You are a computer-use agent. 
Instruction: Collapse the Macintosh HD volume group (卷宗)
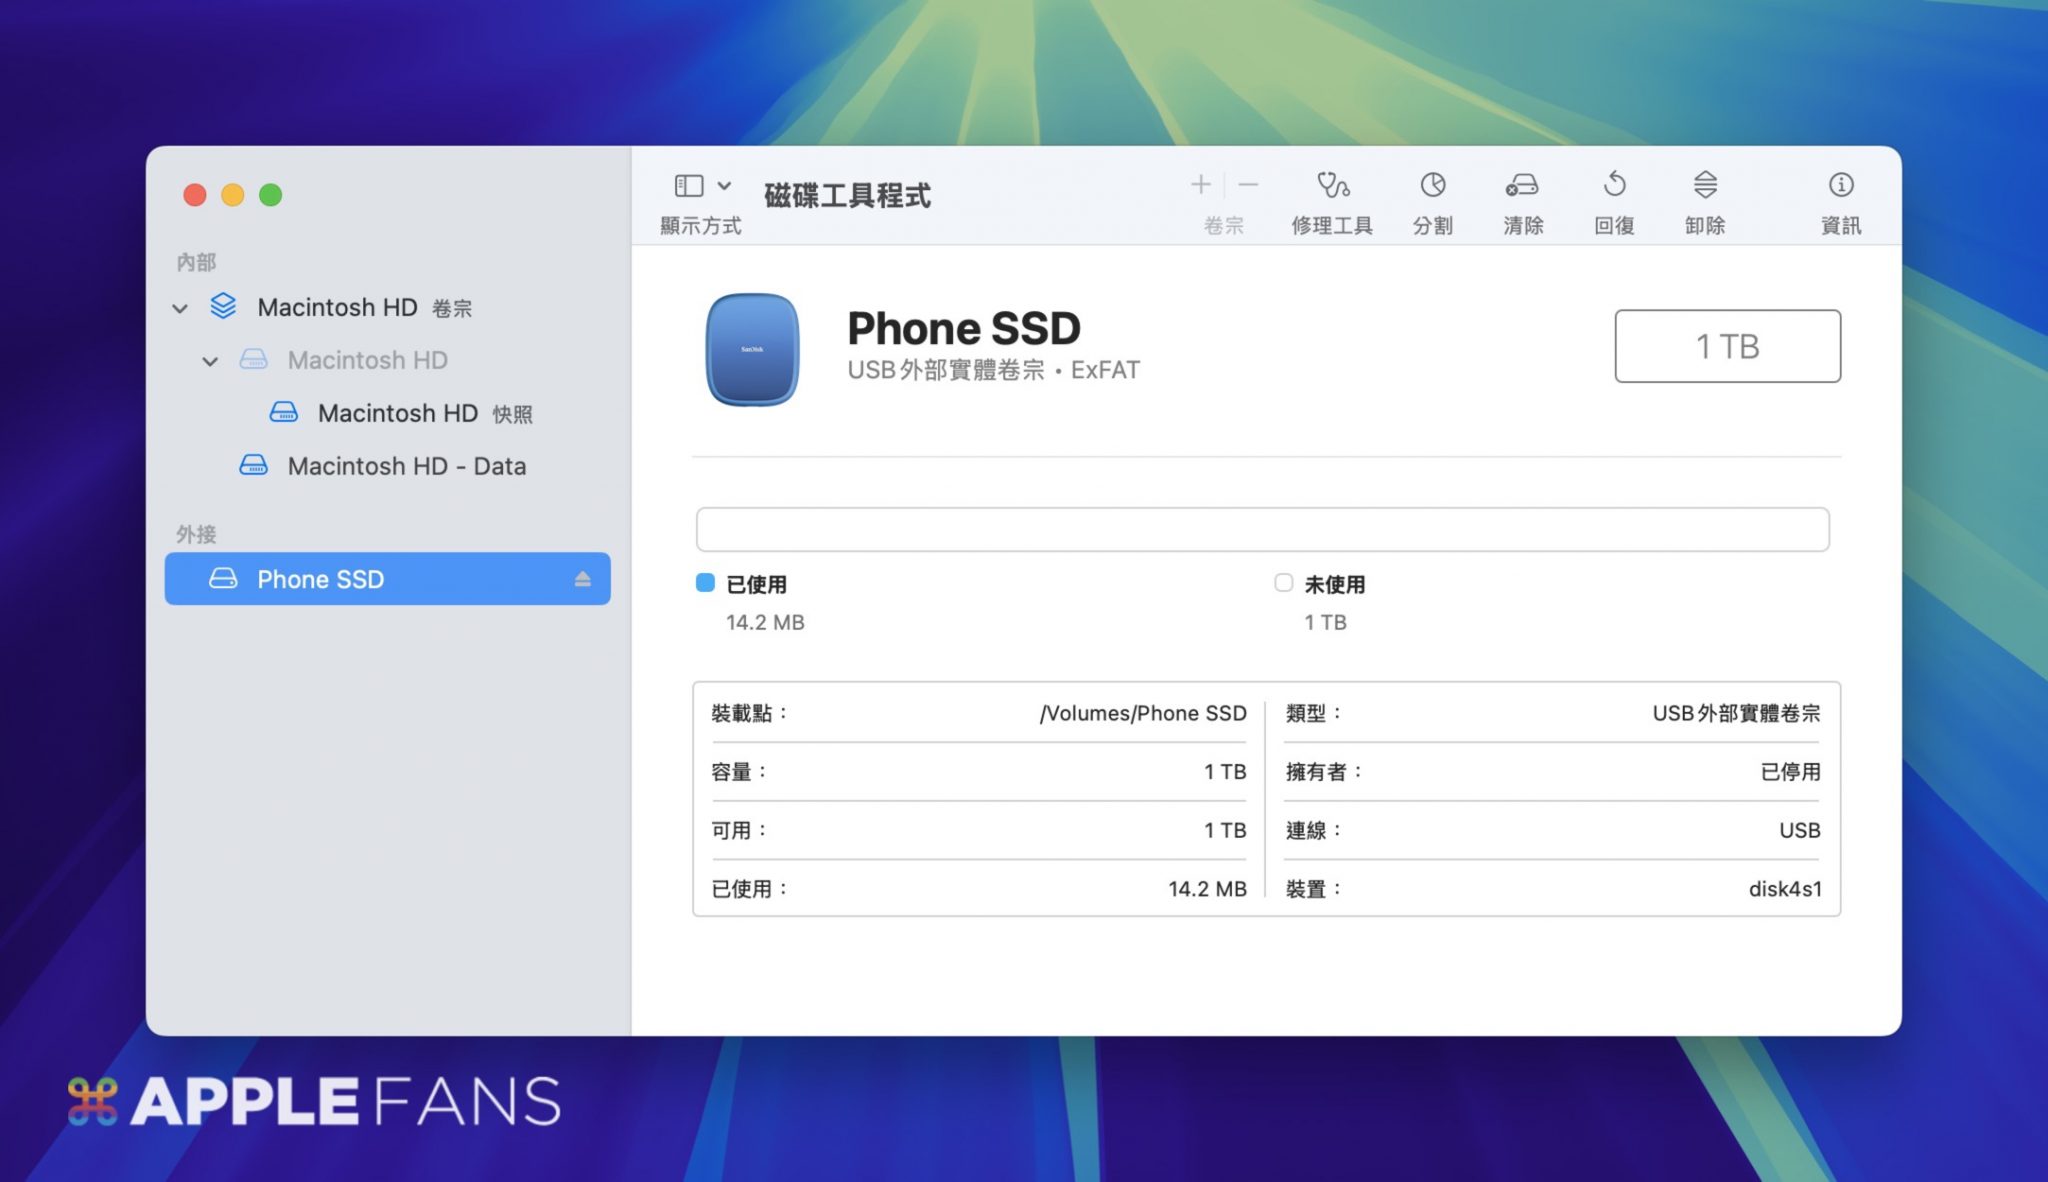pyautogui.click(x=180, y=308)
